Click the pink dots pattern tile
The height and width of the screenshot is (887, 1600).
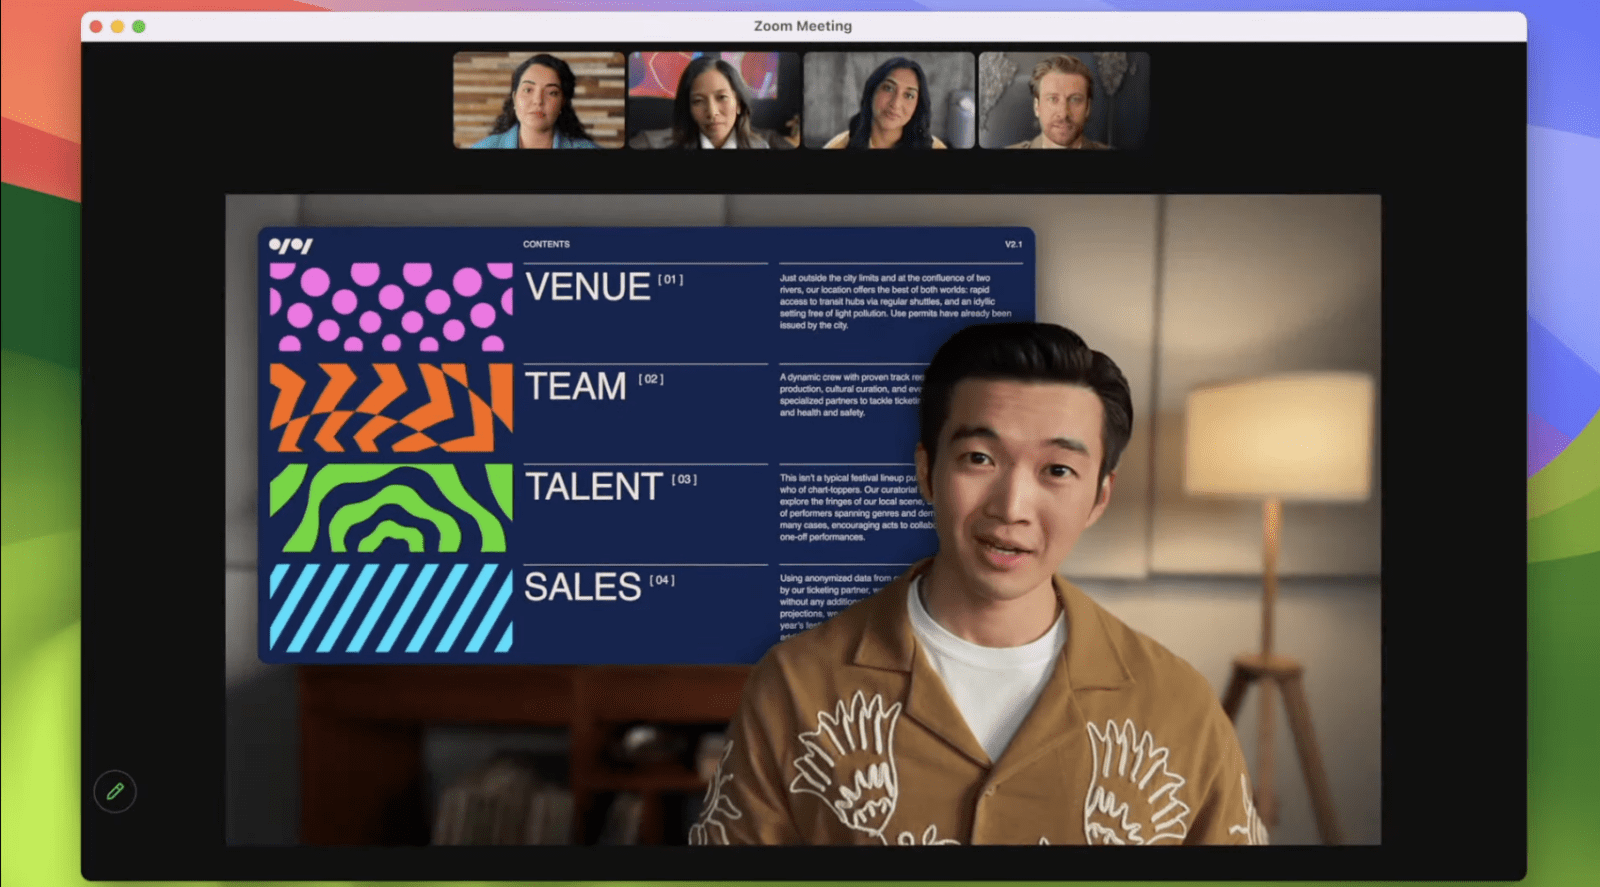point(391,307)
